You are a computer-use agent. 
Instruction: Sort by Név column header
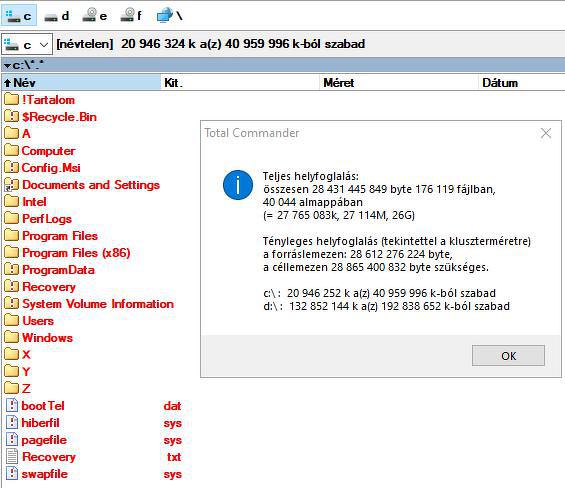[x=81, y=83]
